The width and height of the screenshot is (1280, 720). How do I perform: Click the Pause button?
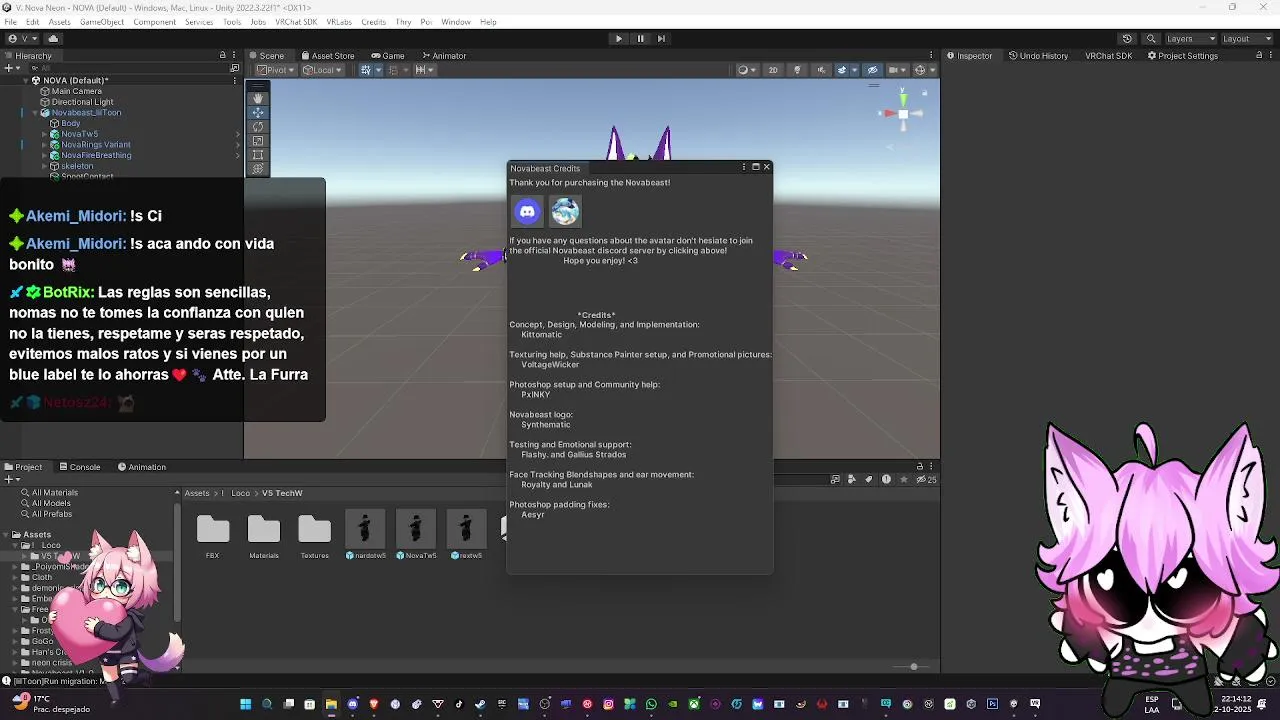click(x=640, y=38)
